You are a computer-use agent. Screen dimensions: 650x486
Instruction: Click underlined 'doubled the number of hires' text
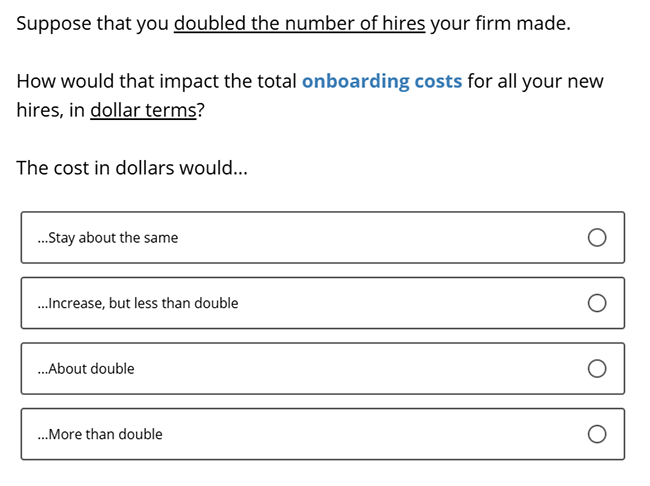(x=299, y=23)
